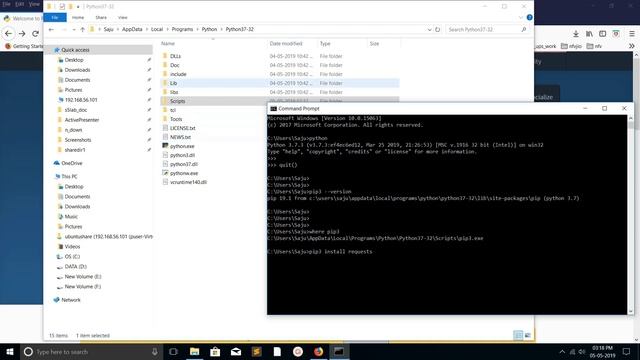640x360 pixels.
Task: Open ActivePresenter pinned folder
Action: [82, 120]
